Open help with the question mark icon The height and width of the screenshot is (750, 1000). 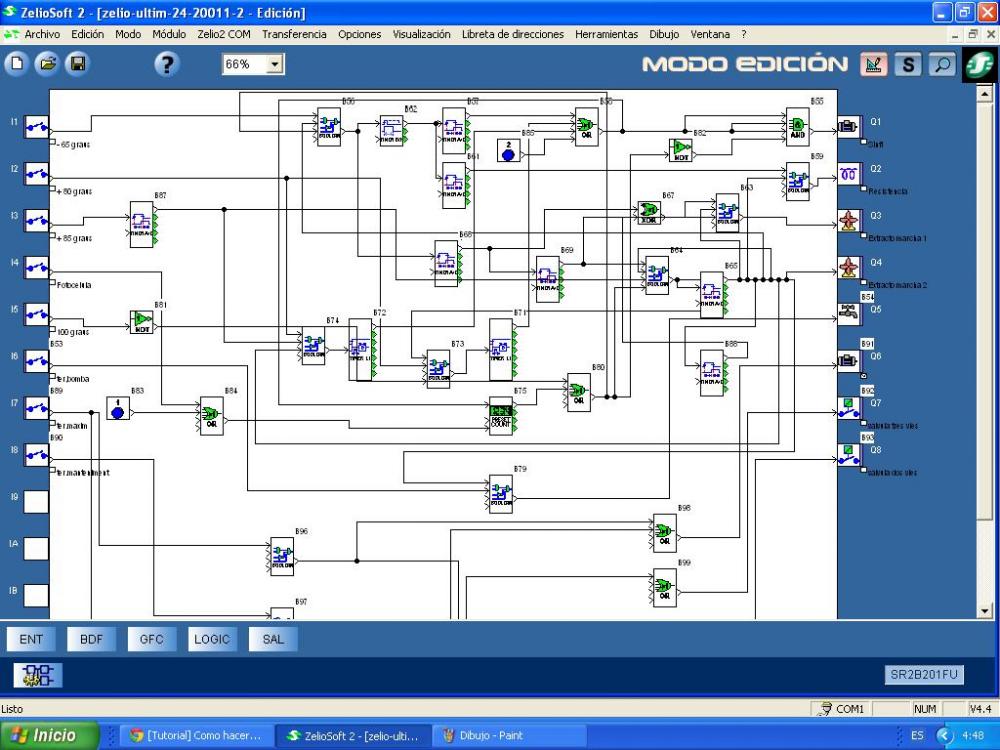166,64
